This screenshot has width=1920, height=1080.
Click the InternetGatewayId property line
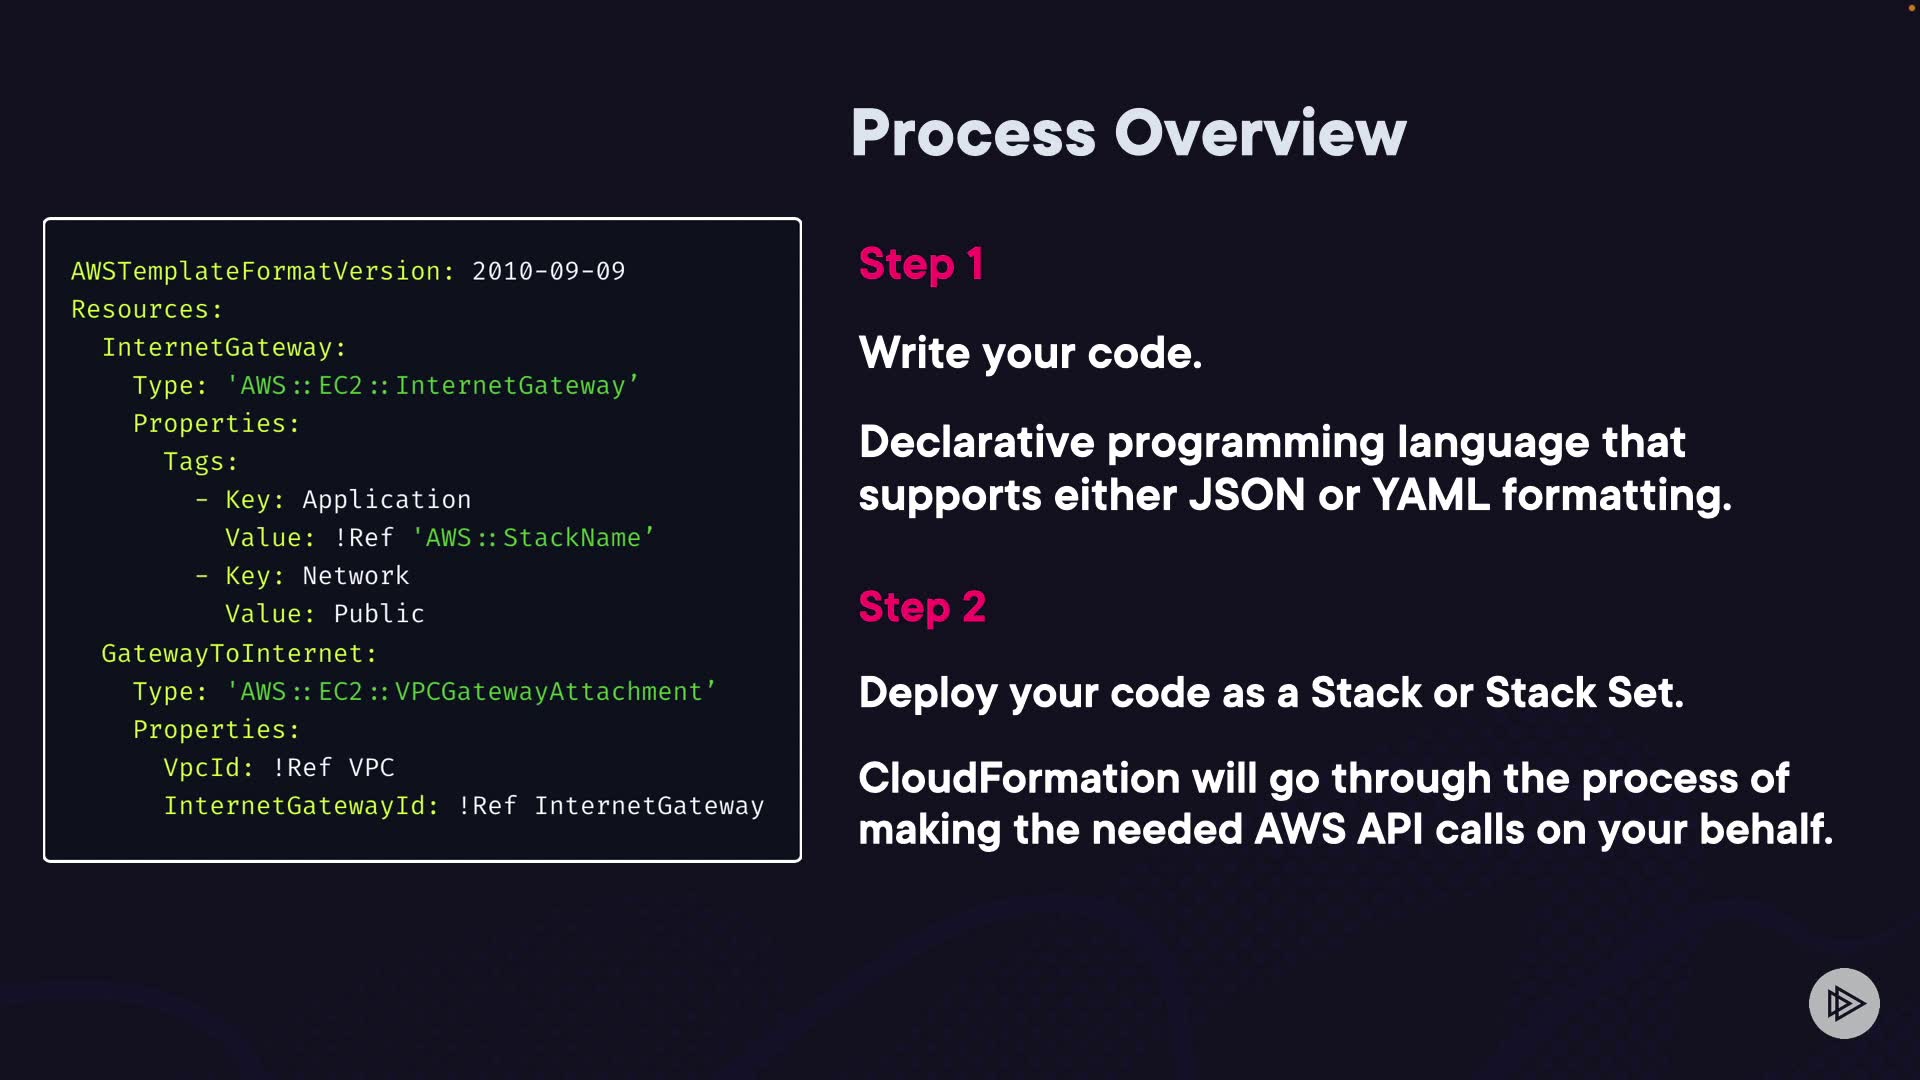pyautogui.click(x=463, y=806)
